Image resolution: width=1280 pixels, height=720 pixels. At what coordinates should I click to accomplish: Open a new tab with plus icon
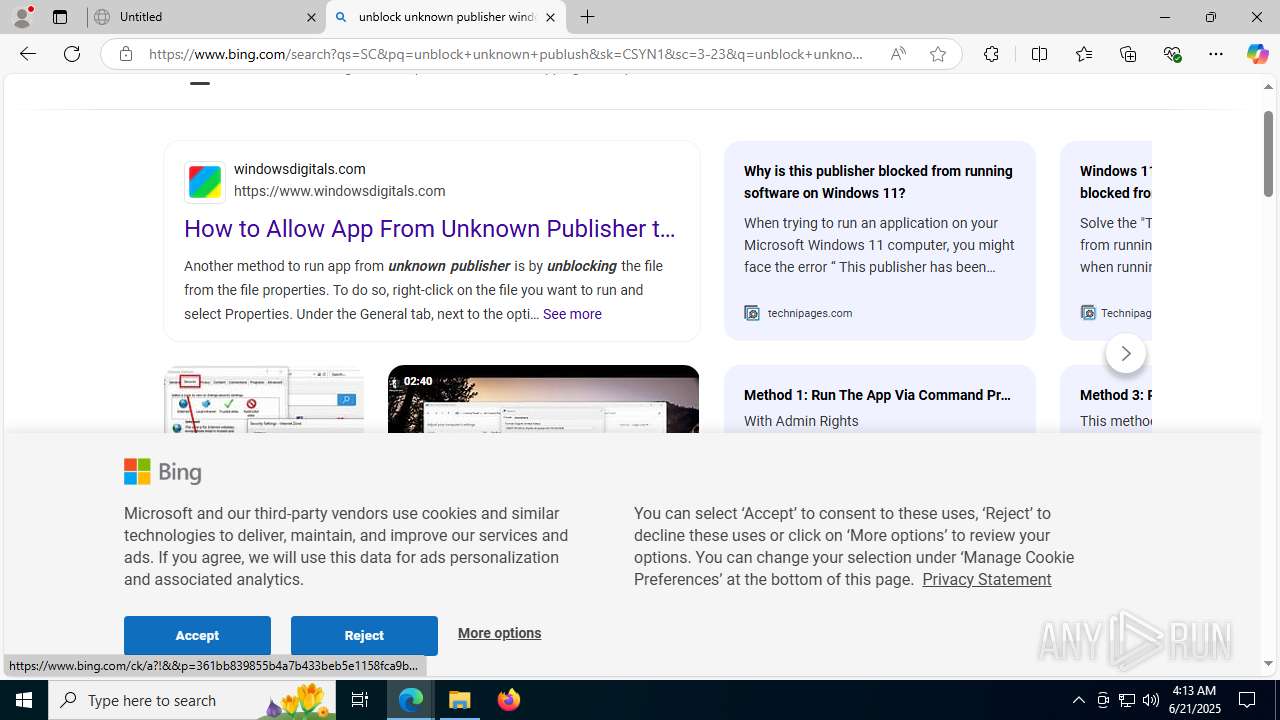click(x=588, y=17)
